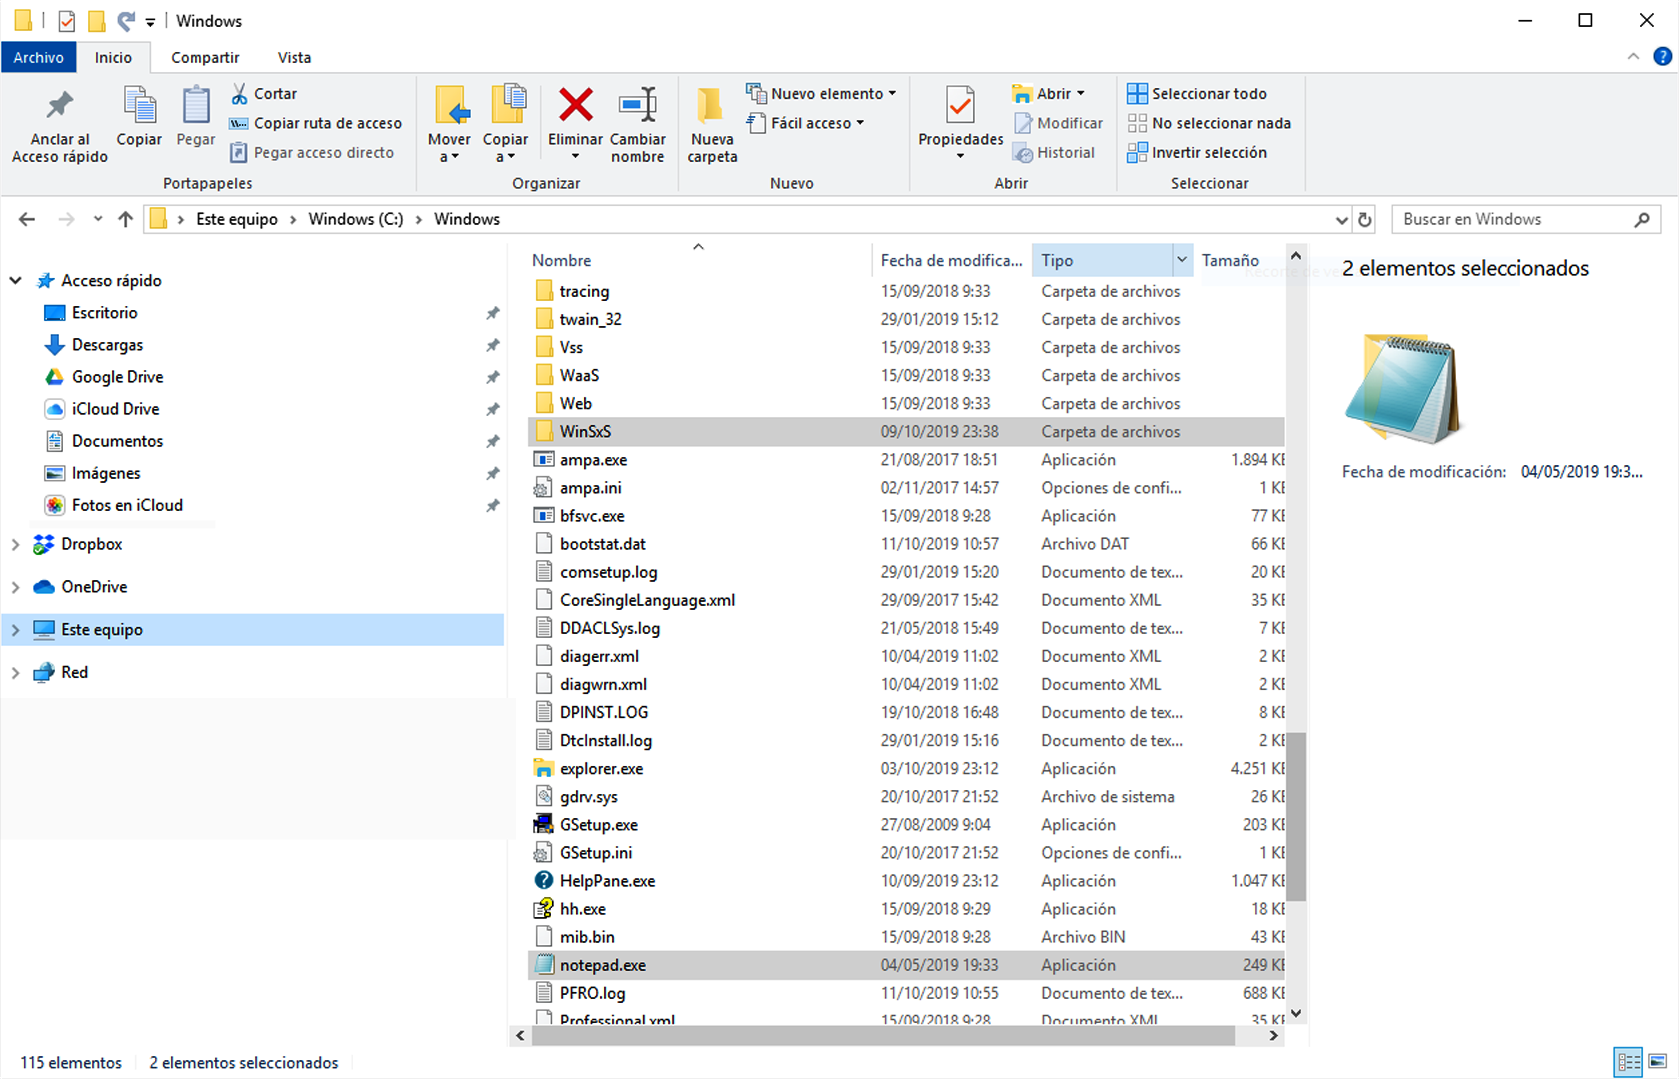
Task: Click the title-bar properties checkmark icon
Action: (66, 20)
